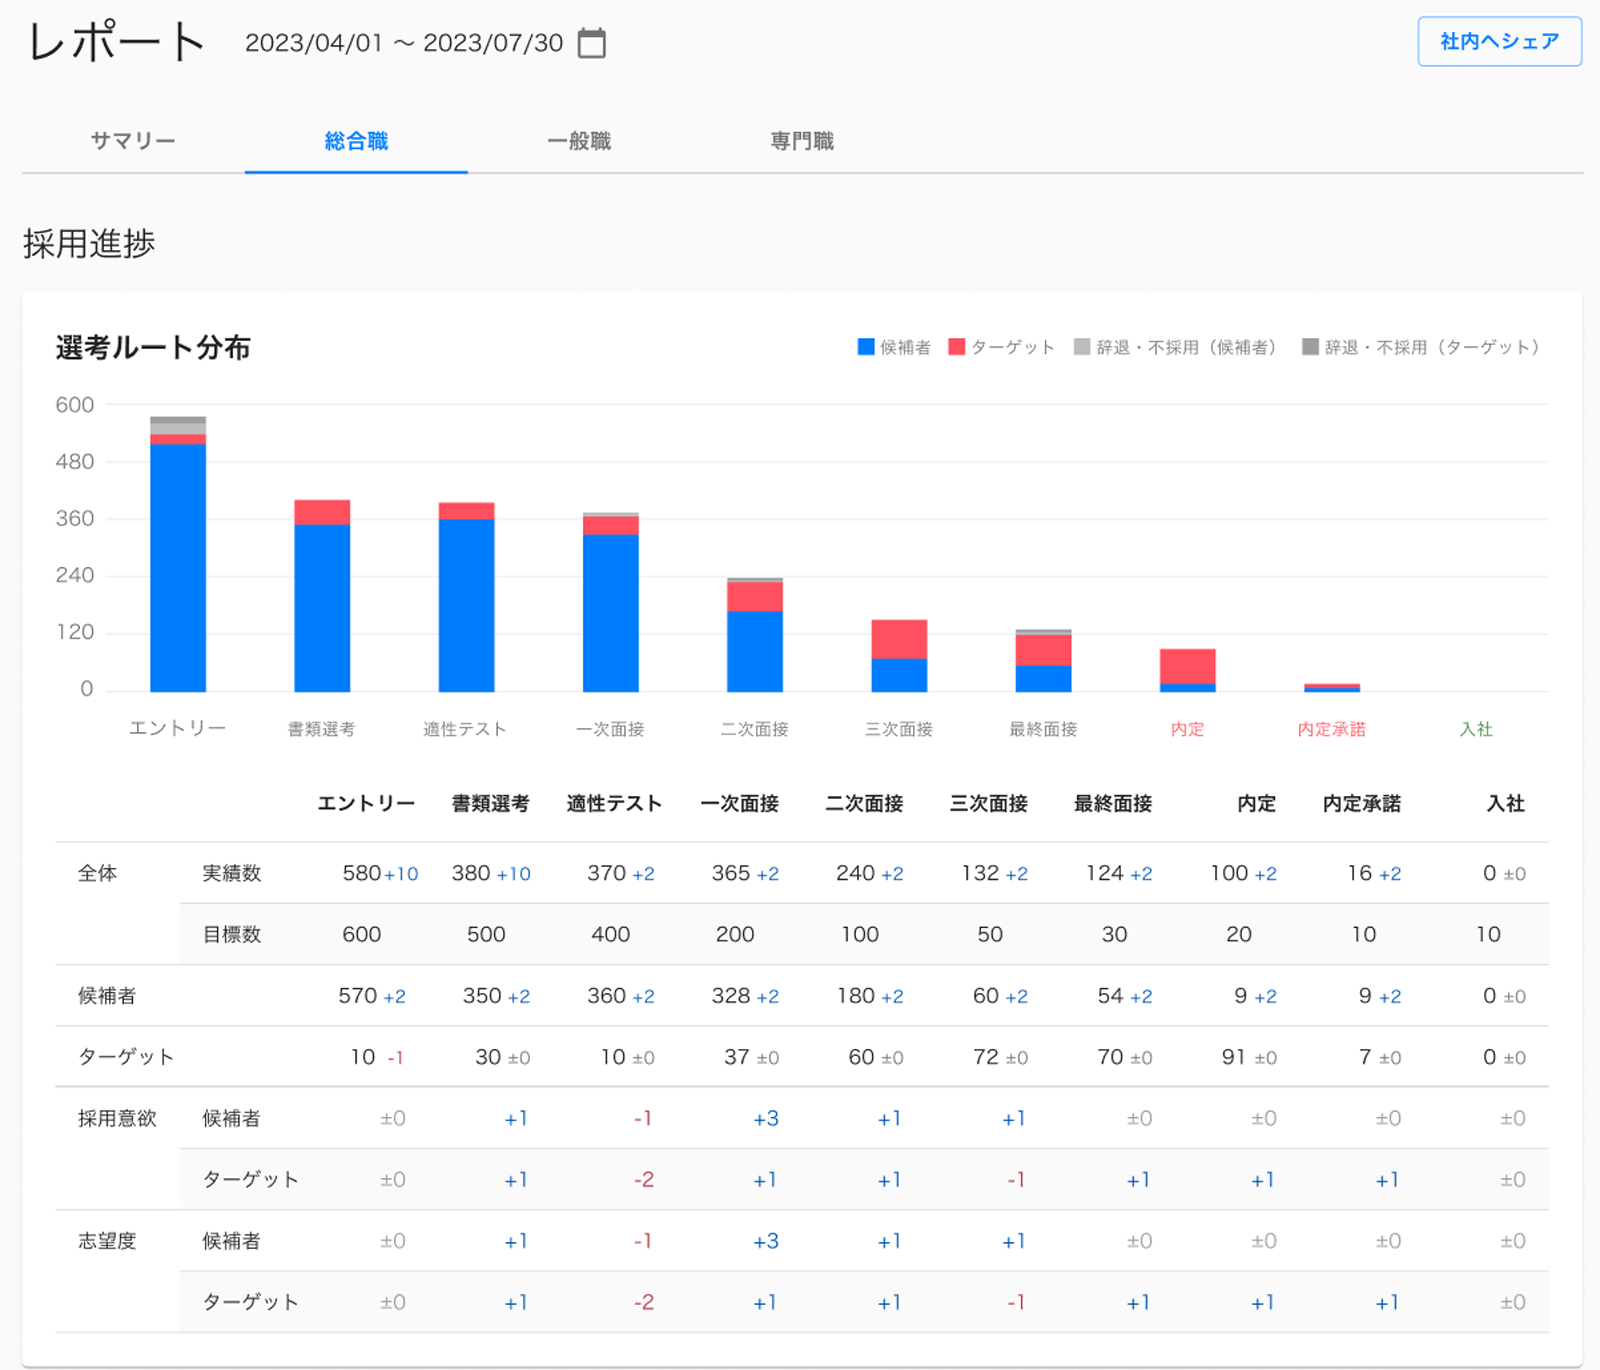The width and height of the screenshot is (1600, 1370).
Task: Click the 実績数 value 16 +2
Action: click(x=1374, y=873)
